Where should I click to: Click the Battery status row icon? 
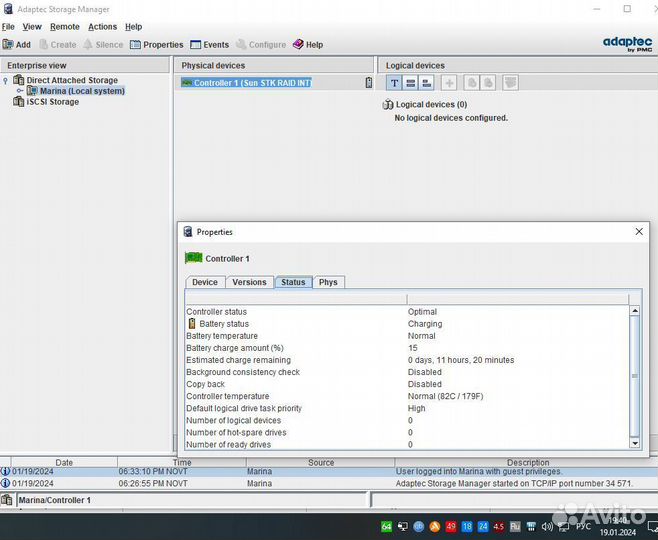pyautogui.click(x=192, y=323)
